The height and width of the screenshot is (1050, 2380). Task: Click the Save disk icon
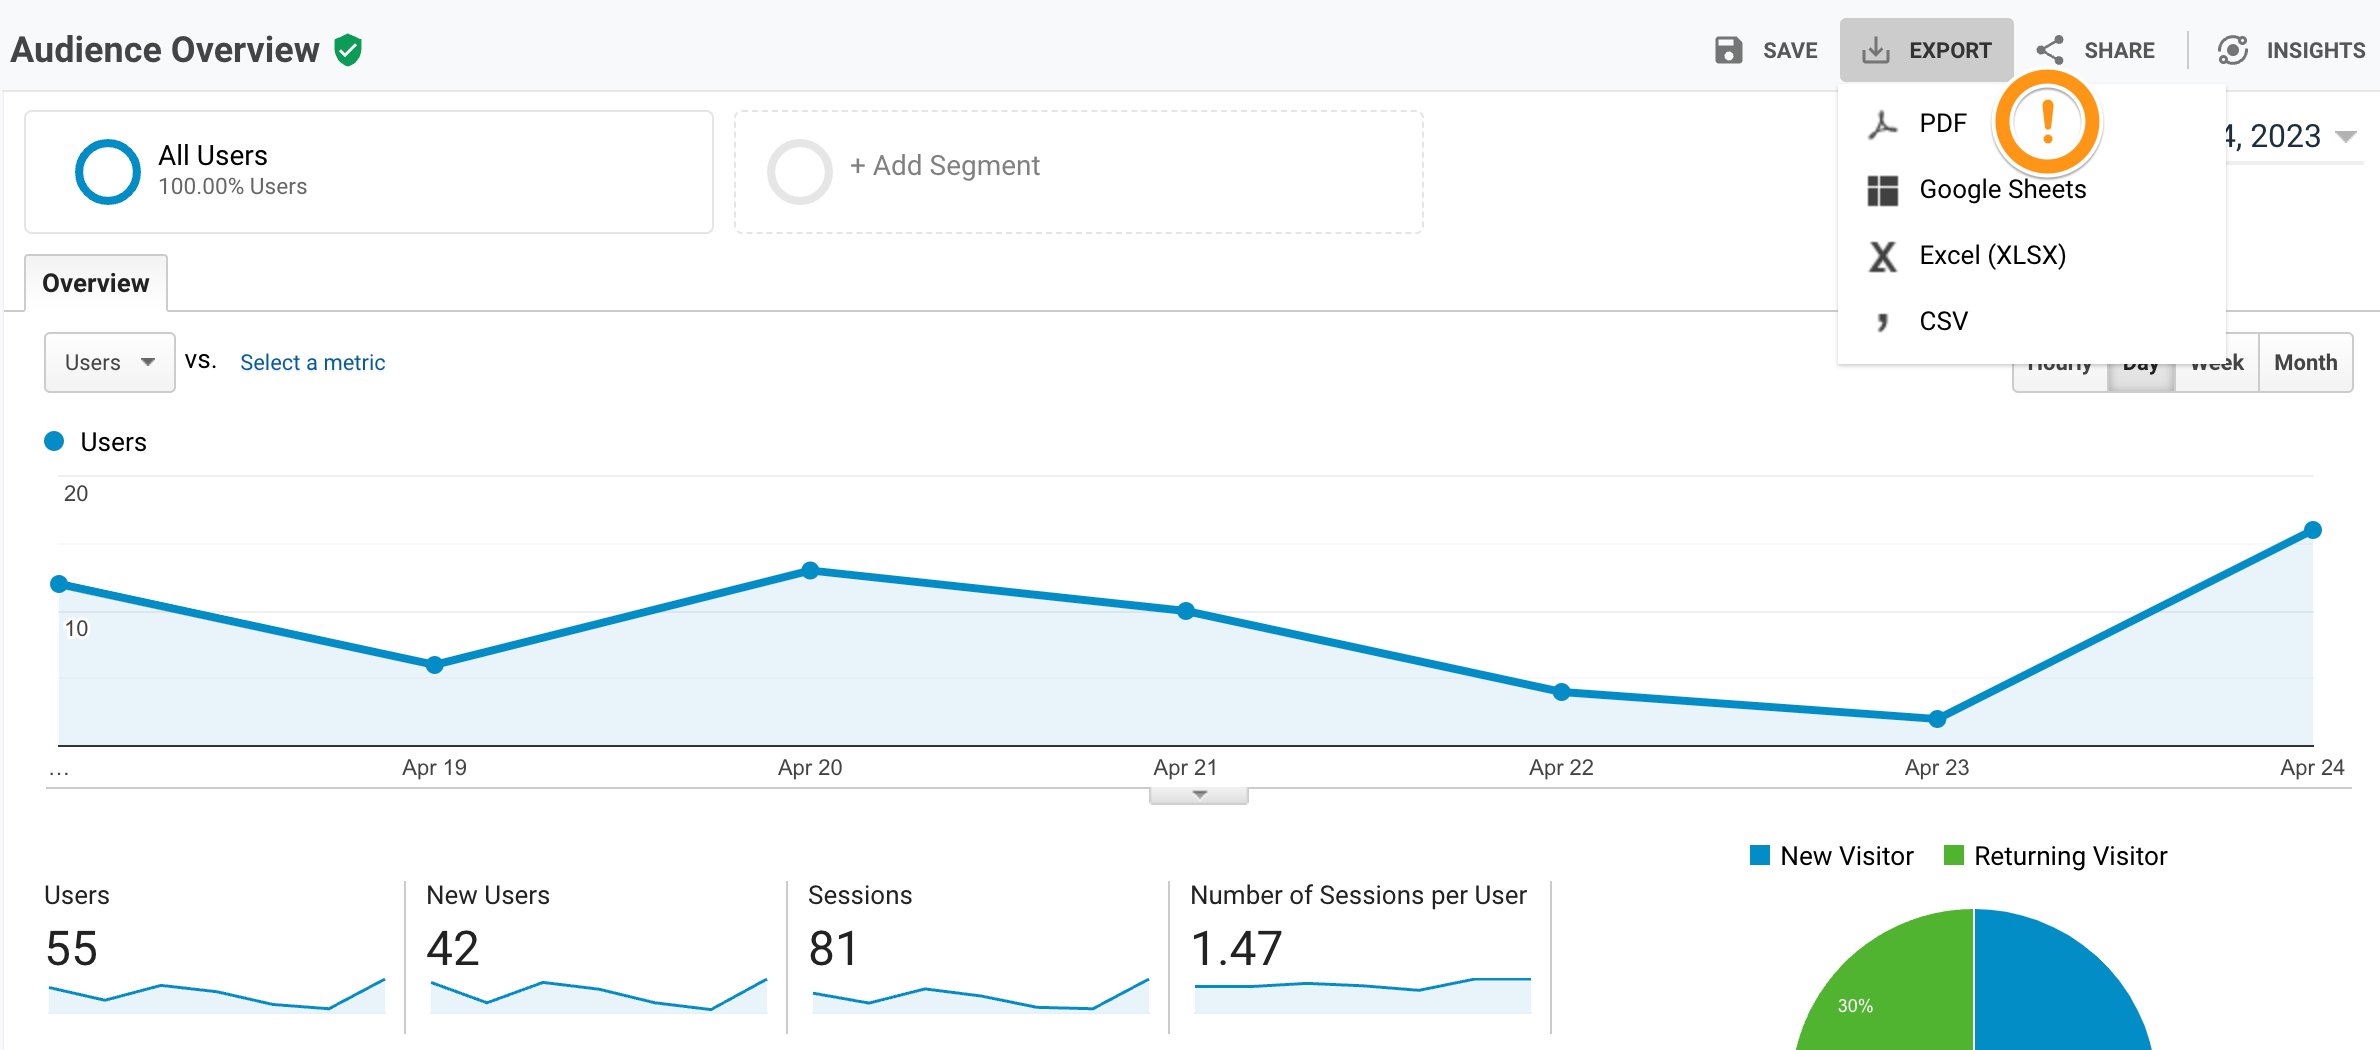point(1729,50)
